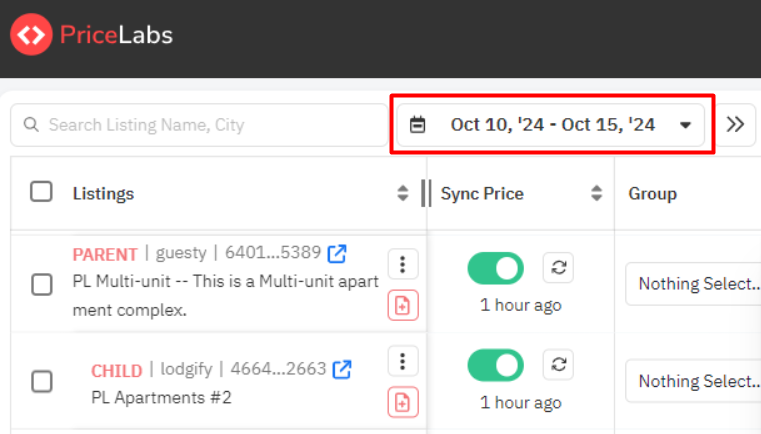761x434 pixels.
Task: Check the PL Apartments #2 checkbox
Action: click(x=42, y=382)
